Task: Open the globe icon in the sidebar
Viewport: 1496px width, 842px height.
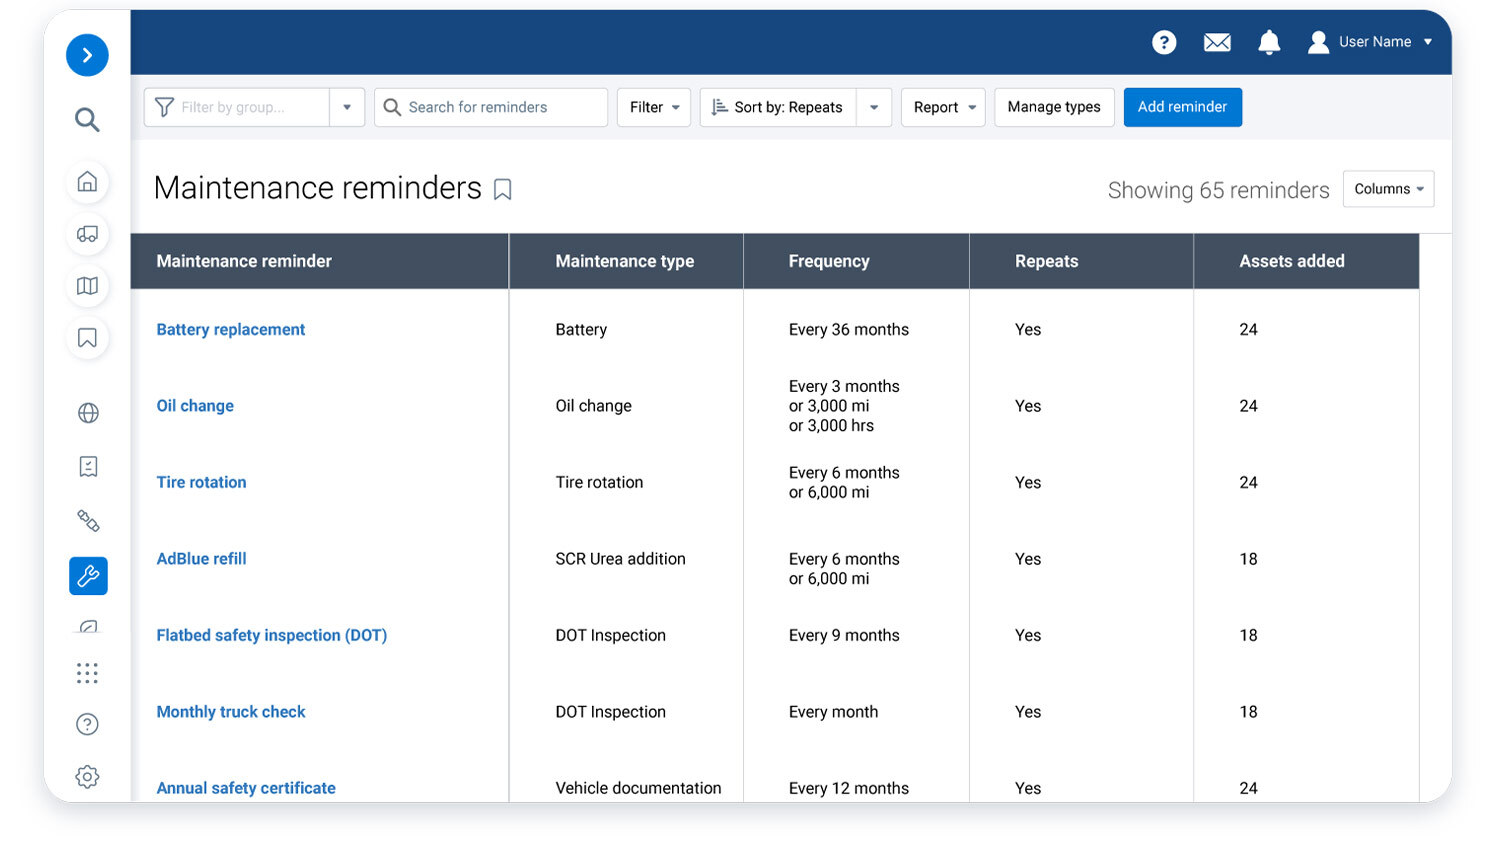Action: [x=87, y=412]
